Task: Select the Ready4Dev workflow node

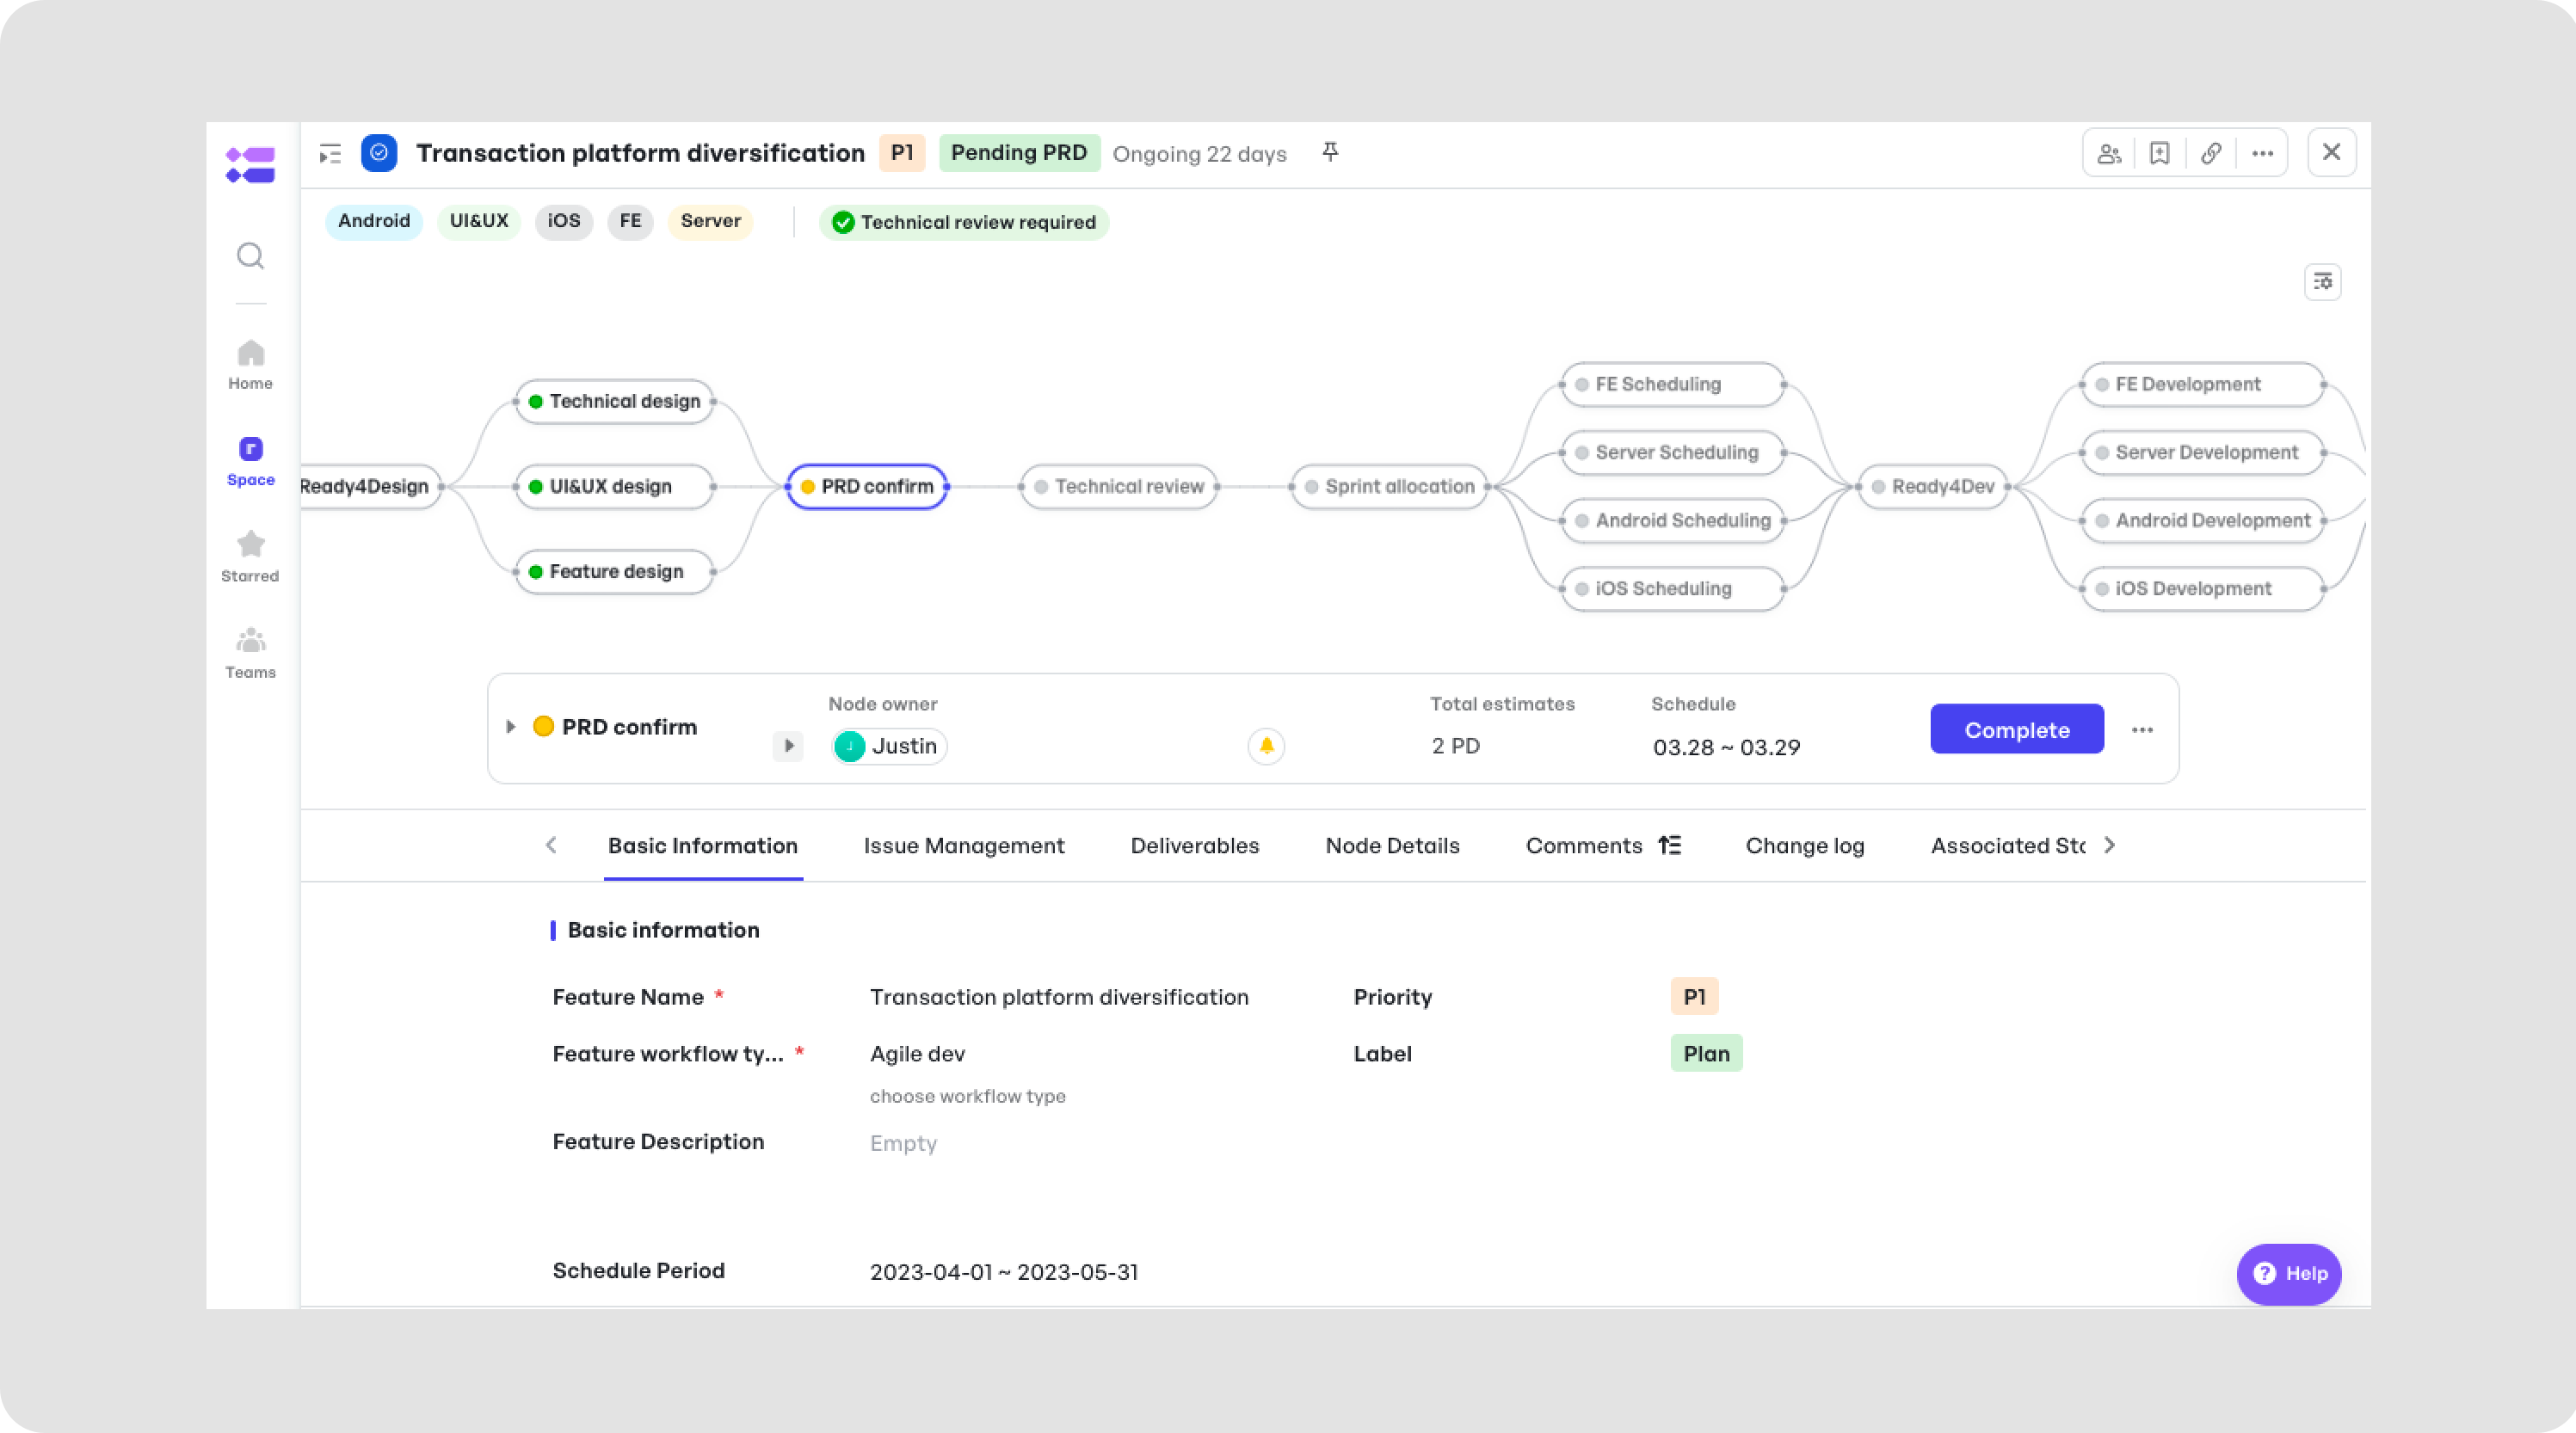Action: pyautogui.click(x=1933, y=487)
